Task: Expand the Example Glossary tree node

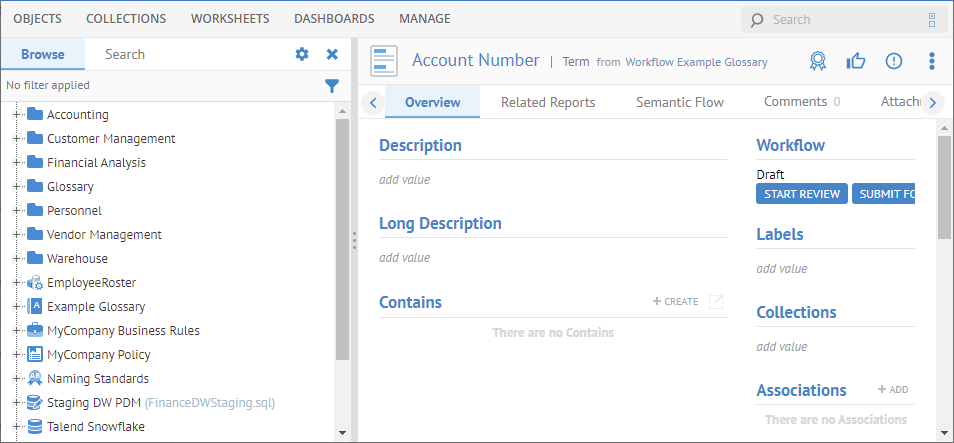Action: click(x=17, y=307)
